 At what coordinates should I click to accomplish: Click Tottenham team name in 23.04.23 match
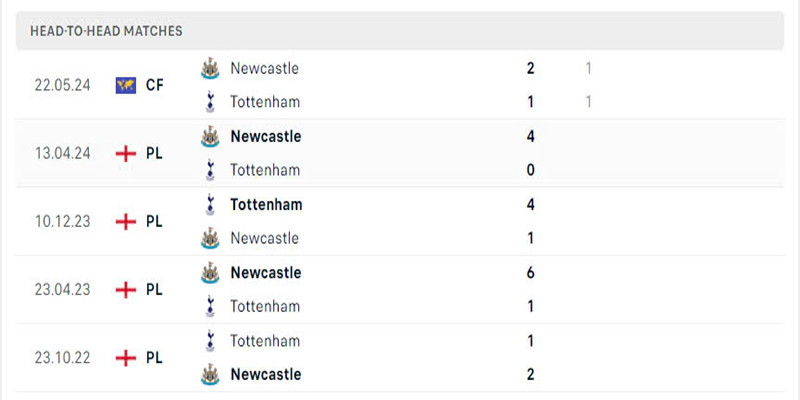(265, 307)
